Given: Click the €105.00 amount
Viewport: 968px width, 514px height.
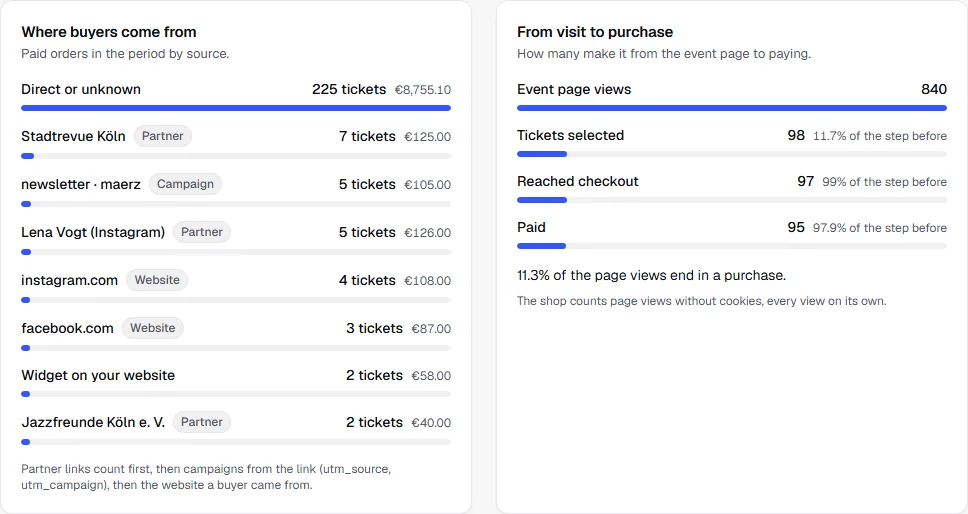Looking at the screenshot, I should (x=427, y=185).
